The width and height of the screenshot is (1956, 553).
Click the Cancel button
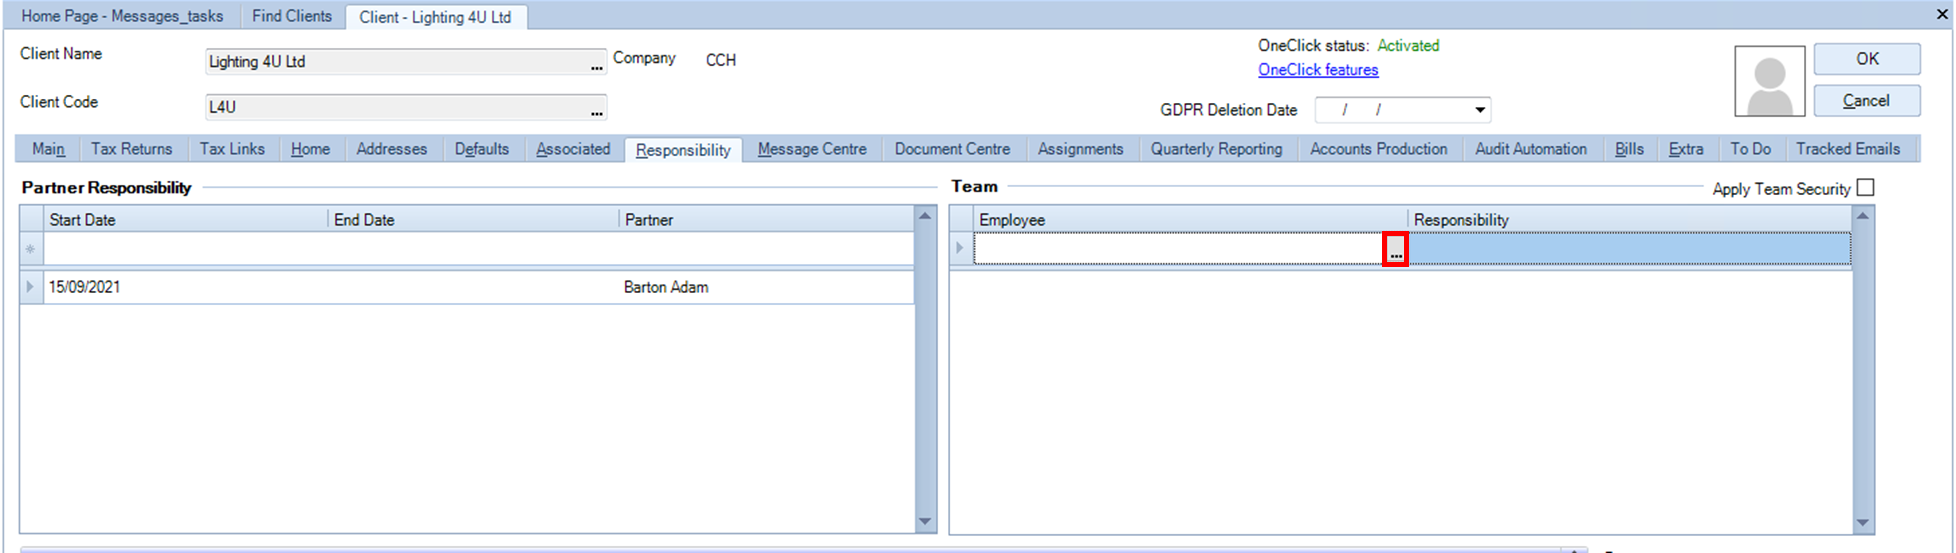pyautogui.click(x=1867, y=101)
